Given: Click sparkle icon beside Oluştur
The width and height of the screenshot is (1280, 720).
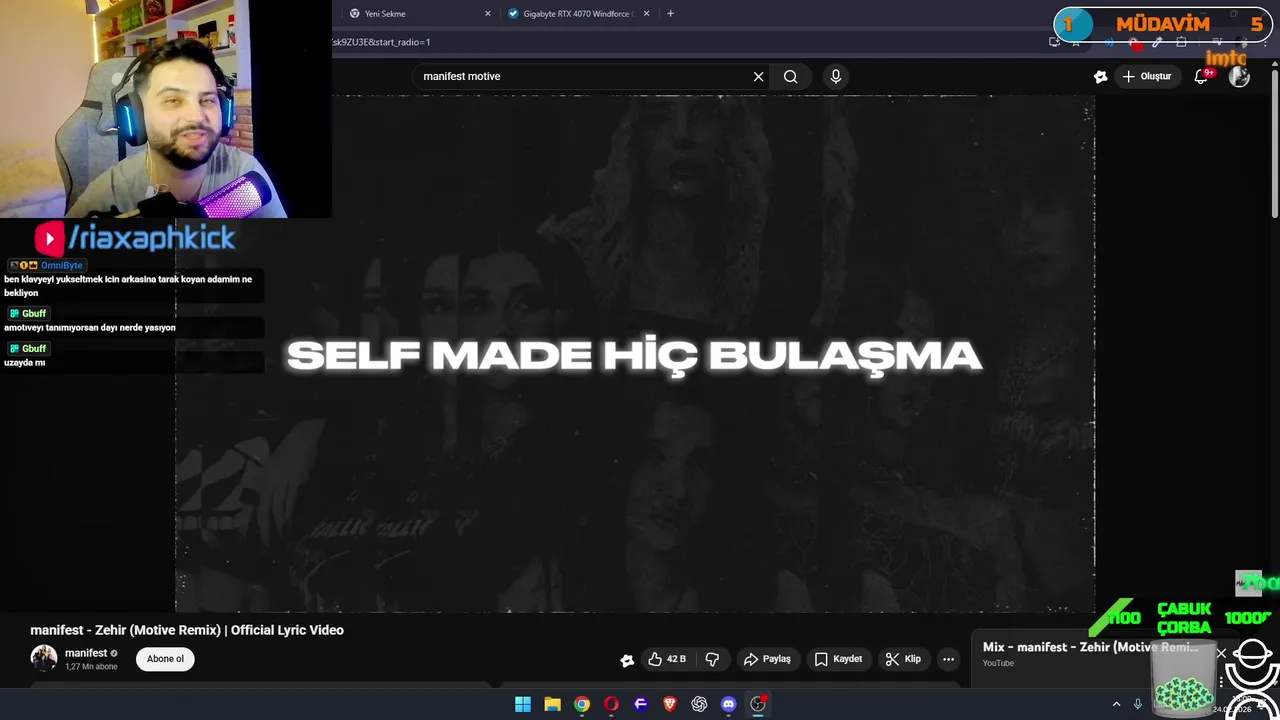Looking at the screenshot, I should point(1100,76).
